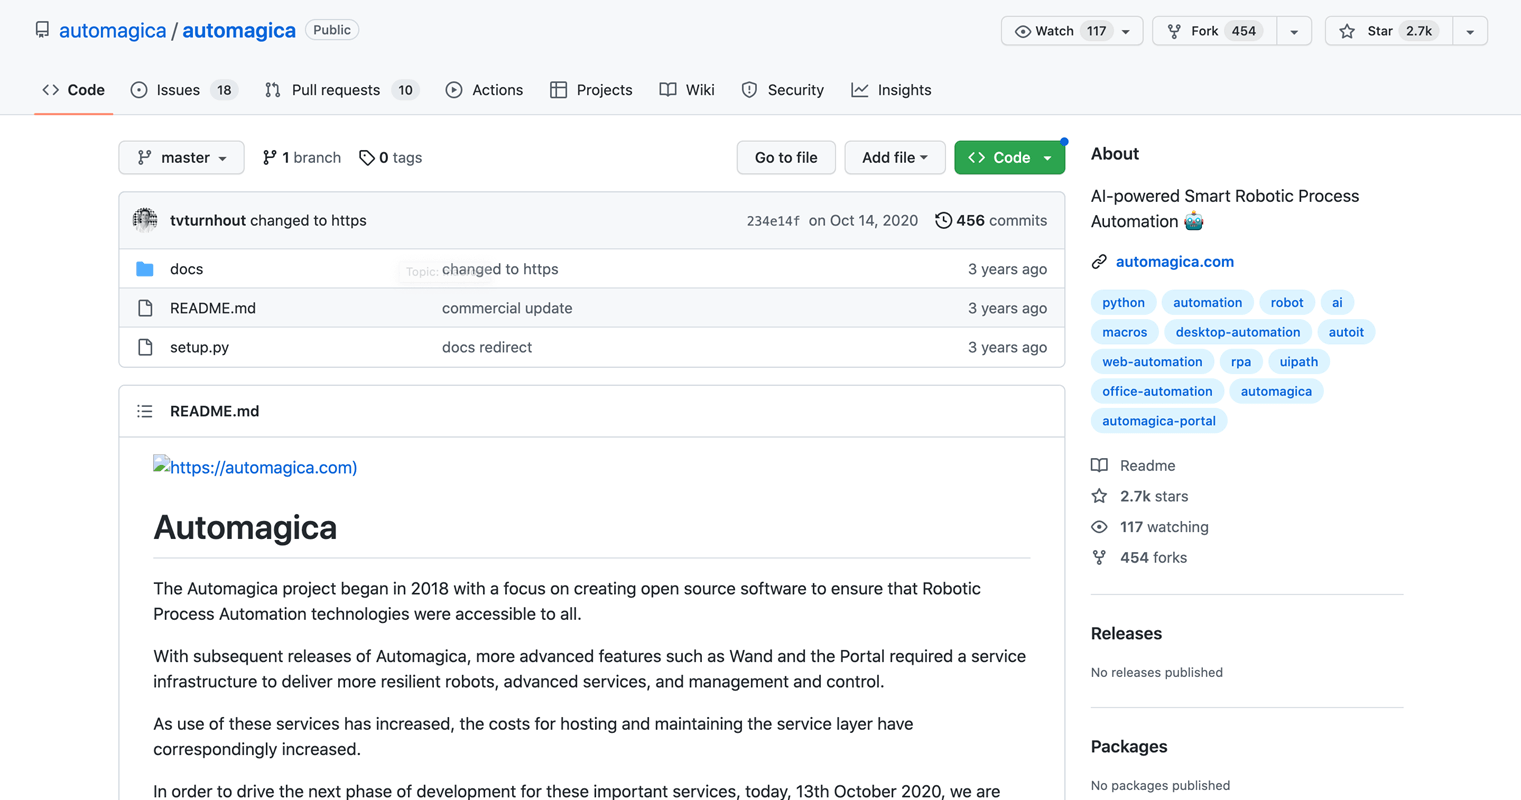Select the desktop-automation topic tag
Viewport: 1521px width, 800px height.
click(x=1238, y=332)
